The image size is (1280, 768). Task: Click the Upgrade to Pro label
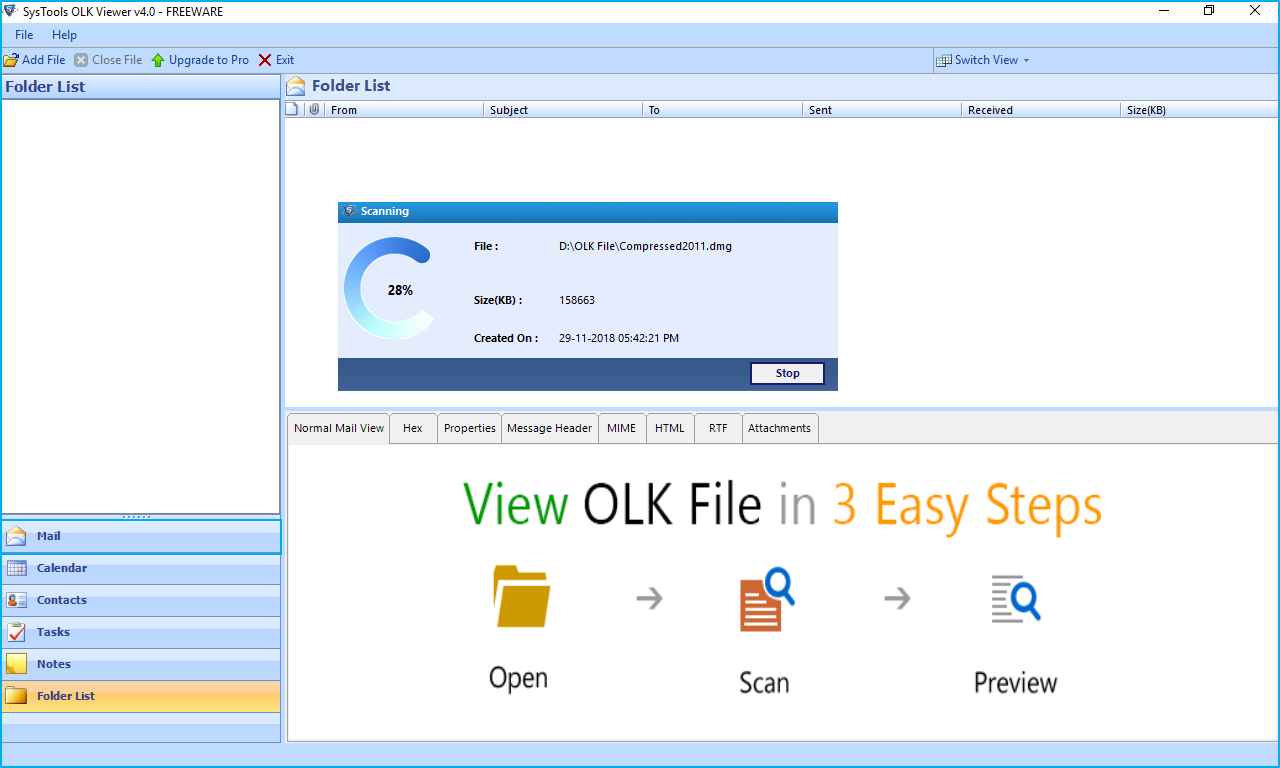click(x=209, y=60)
